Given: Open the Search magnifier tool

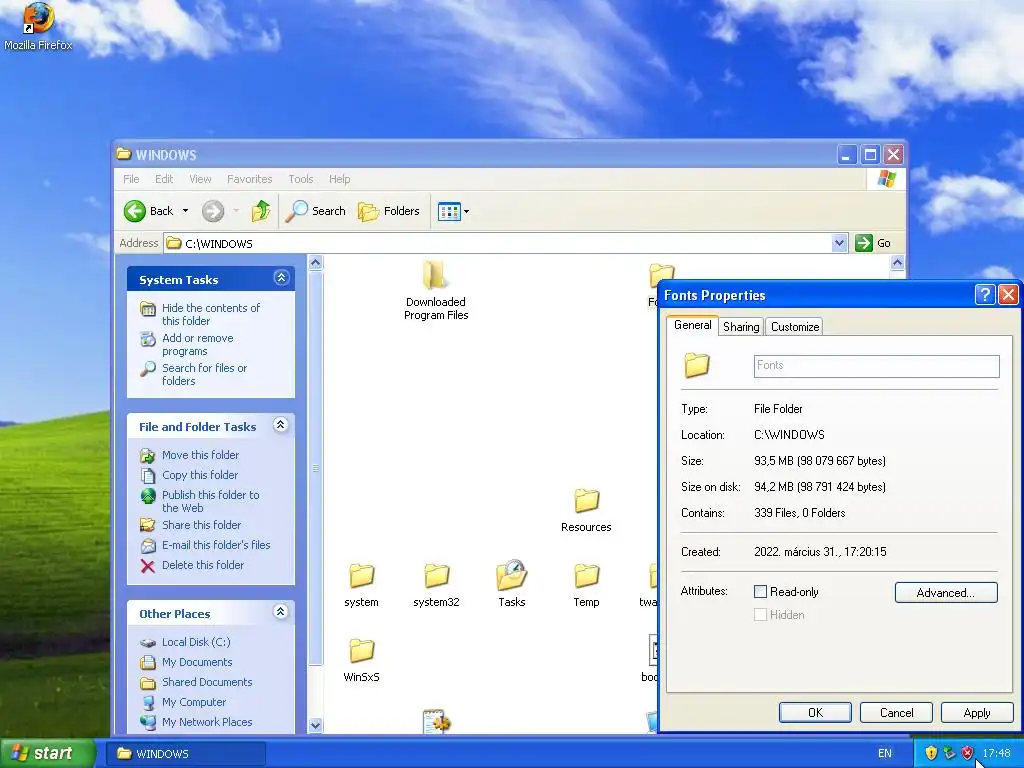Looking at the screenshot, I should tap(316, 211).
